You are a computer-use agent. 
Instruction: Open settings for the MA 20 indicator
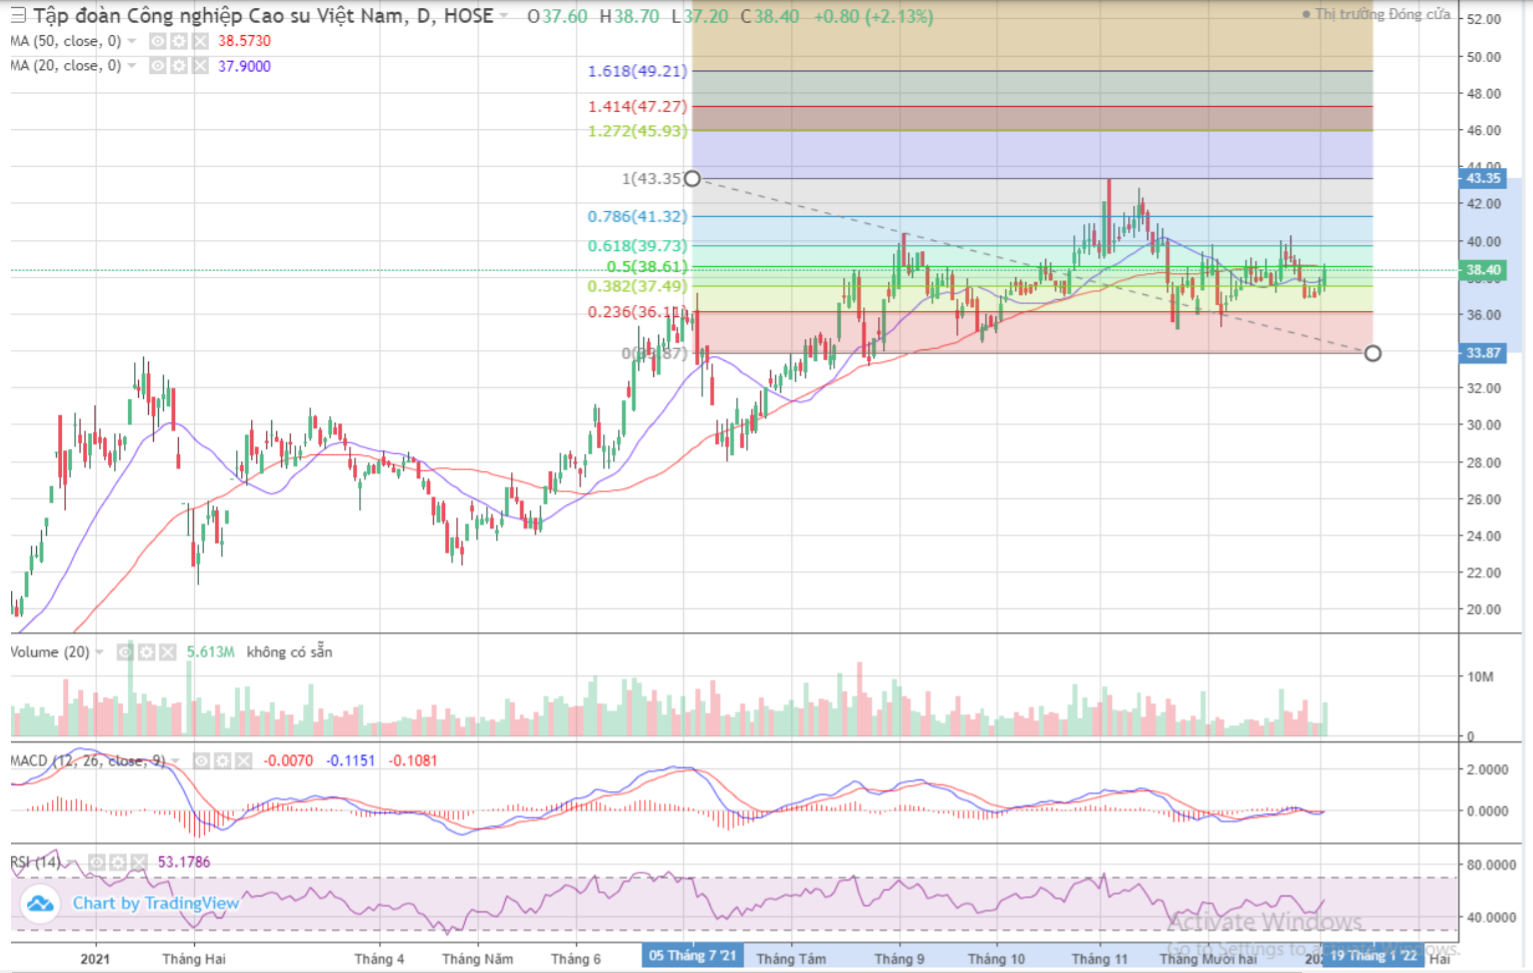178,66
